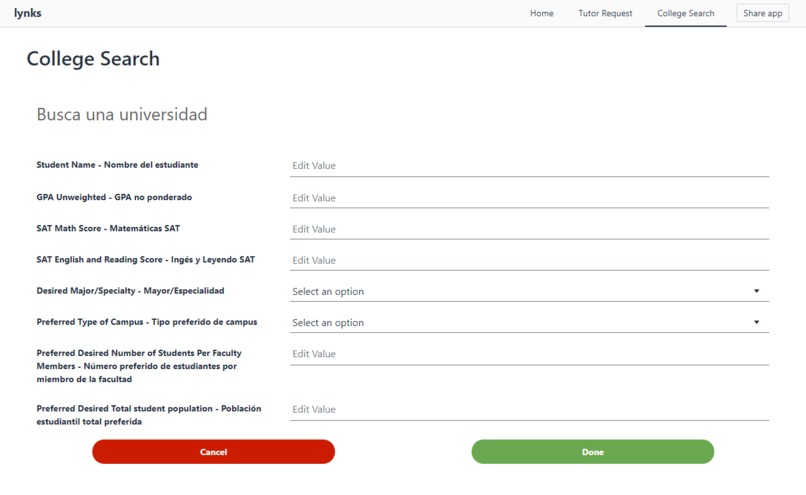Click the Share app button
This screenshot has width=806, height=495.
[x=763, y=13]
